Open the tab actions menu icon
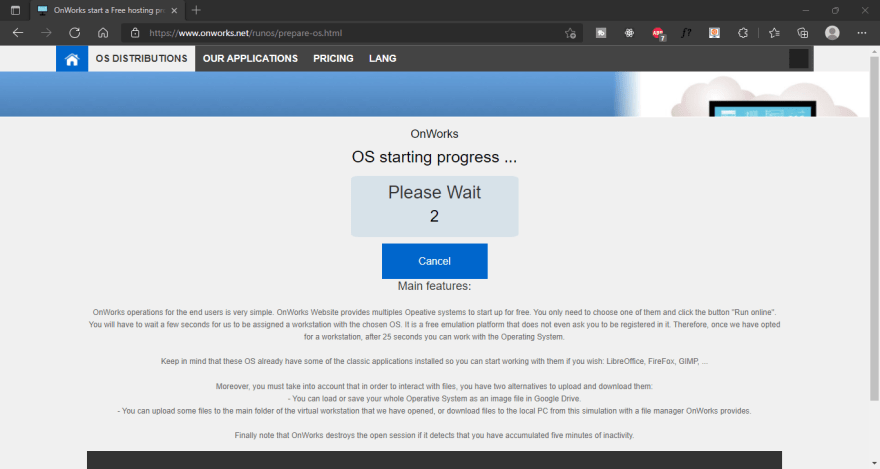The width and height of the screenshot is (880, 469). point(15,10)
